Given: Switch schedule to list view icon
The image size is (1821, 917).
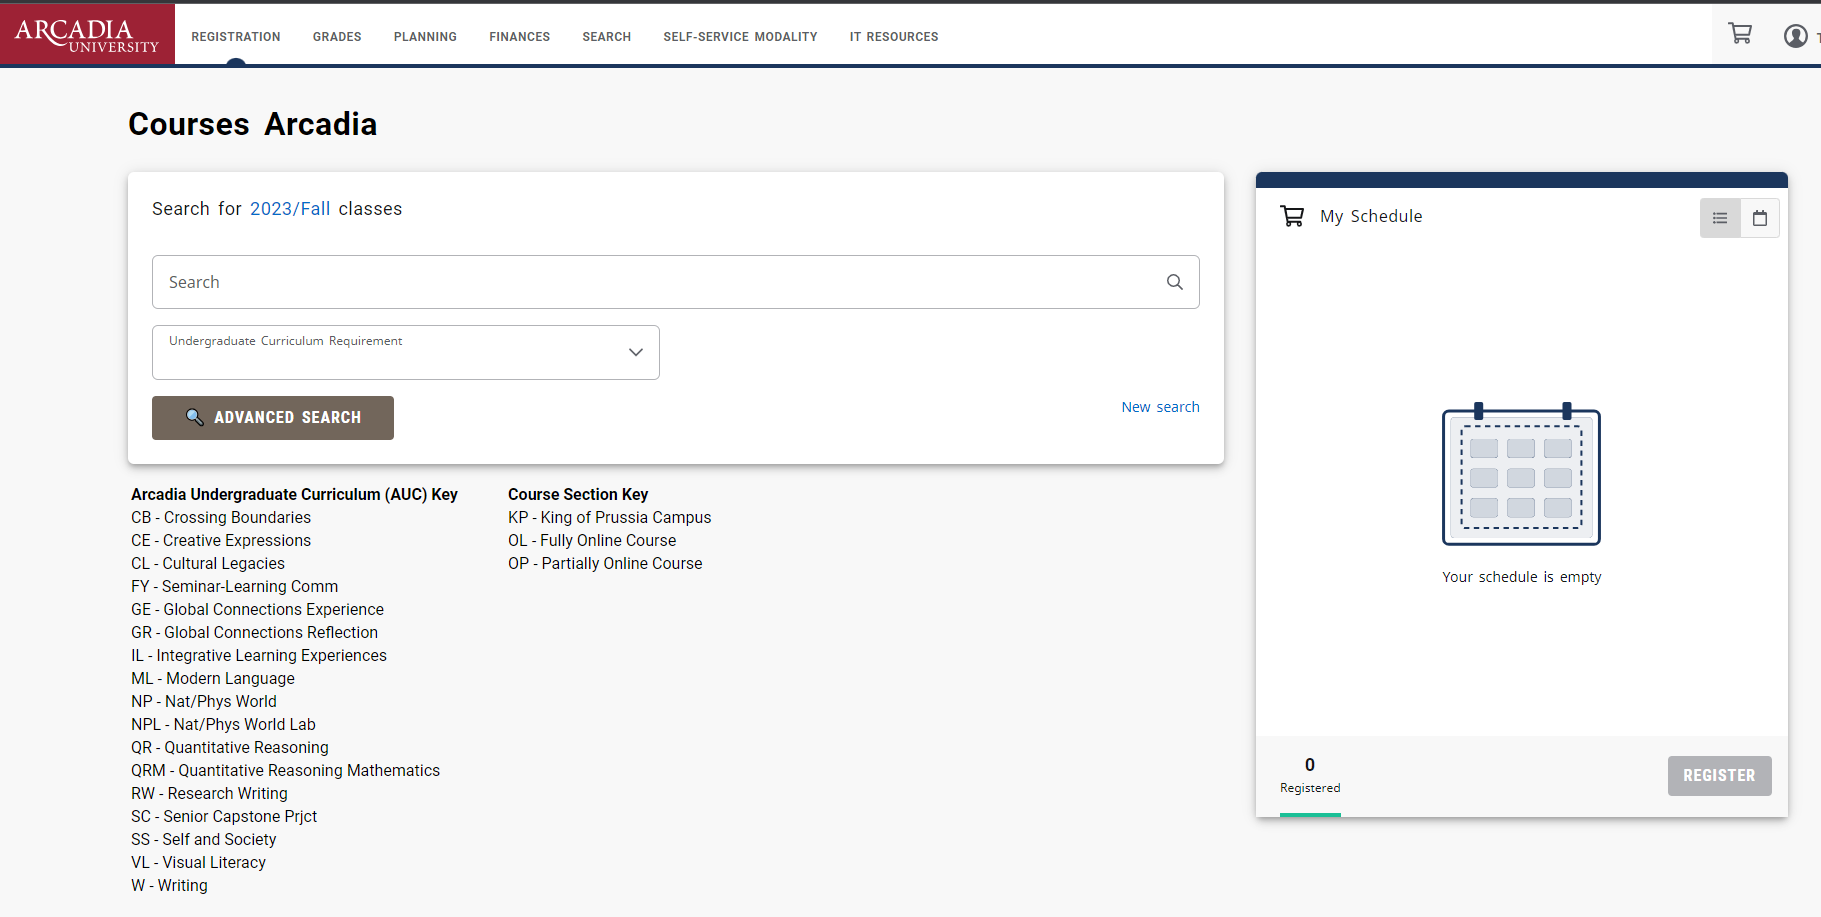Looking at the screenshot, I should [x=1720, y=218].
